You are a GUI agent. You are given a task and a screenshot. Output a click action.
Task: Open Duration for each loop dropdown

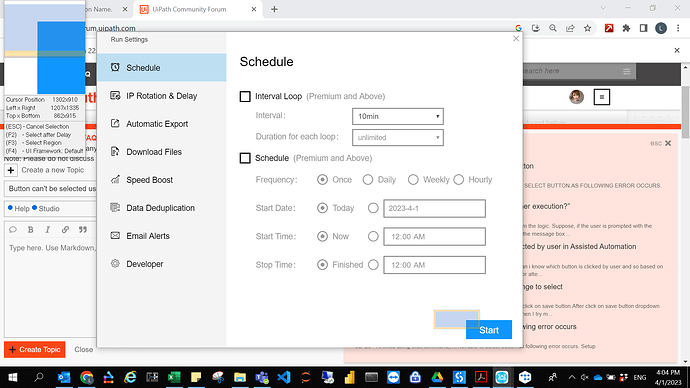(398, 137)
